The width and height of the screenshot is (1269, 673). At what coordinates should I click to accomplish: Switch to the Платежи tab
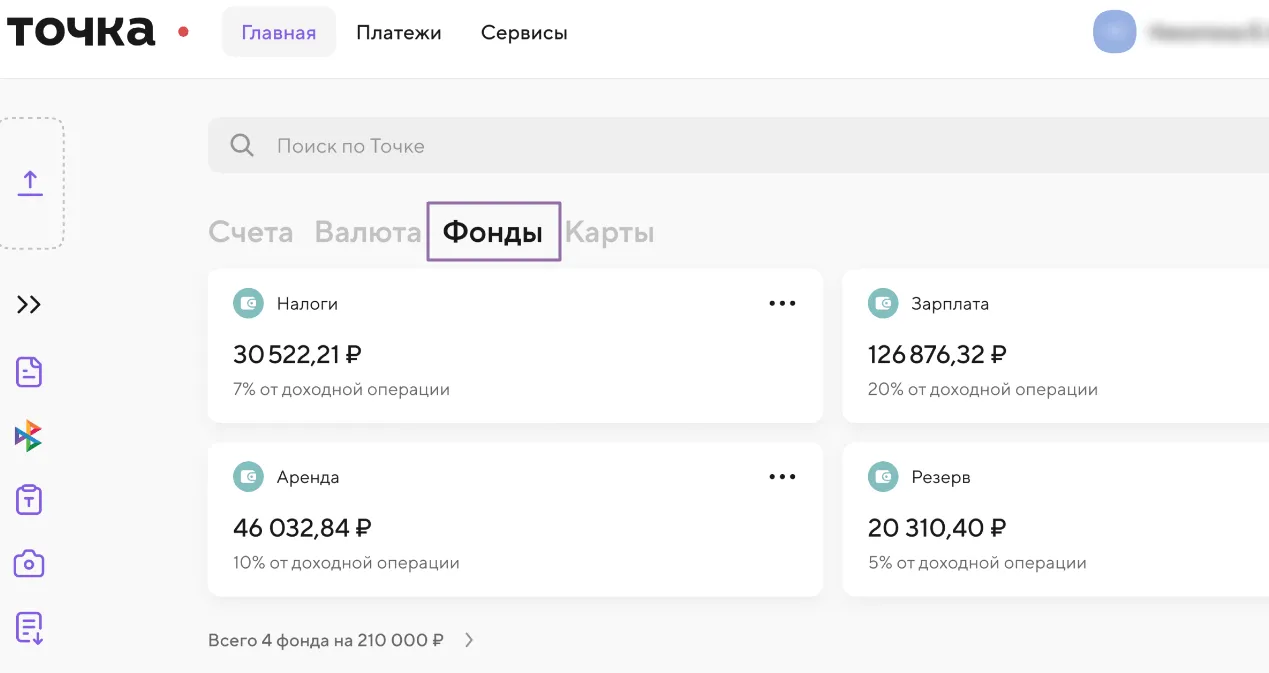pos(398,32)
